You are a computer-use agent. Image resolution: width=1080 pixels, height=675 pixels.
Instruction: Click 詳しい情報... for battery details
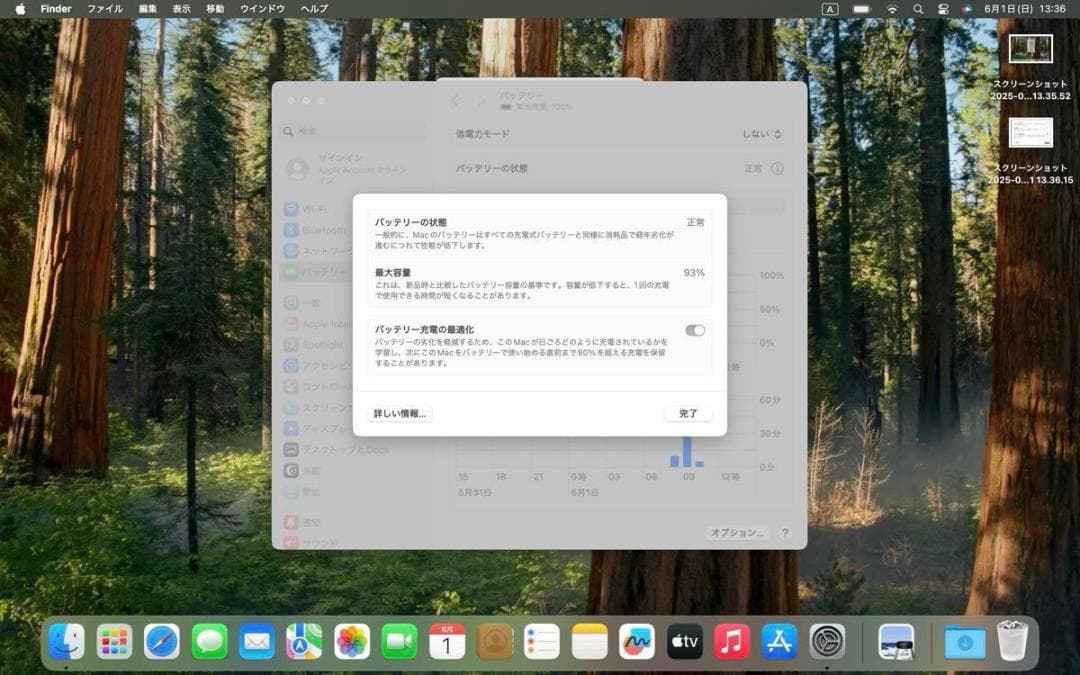point(399,412)
